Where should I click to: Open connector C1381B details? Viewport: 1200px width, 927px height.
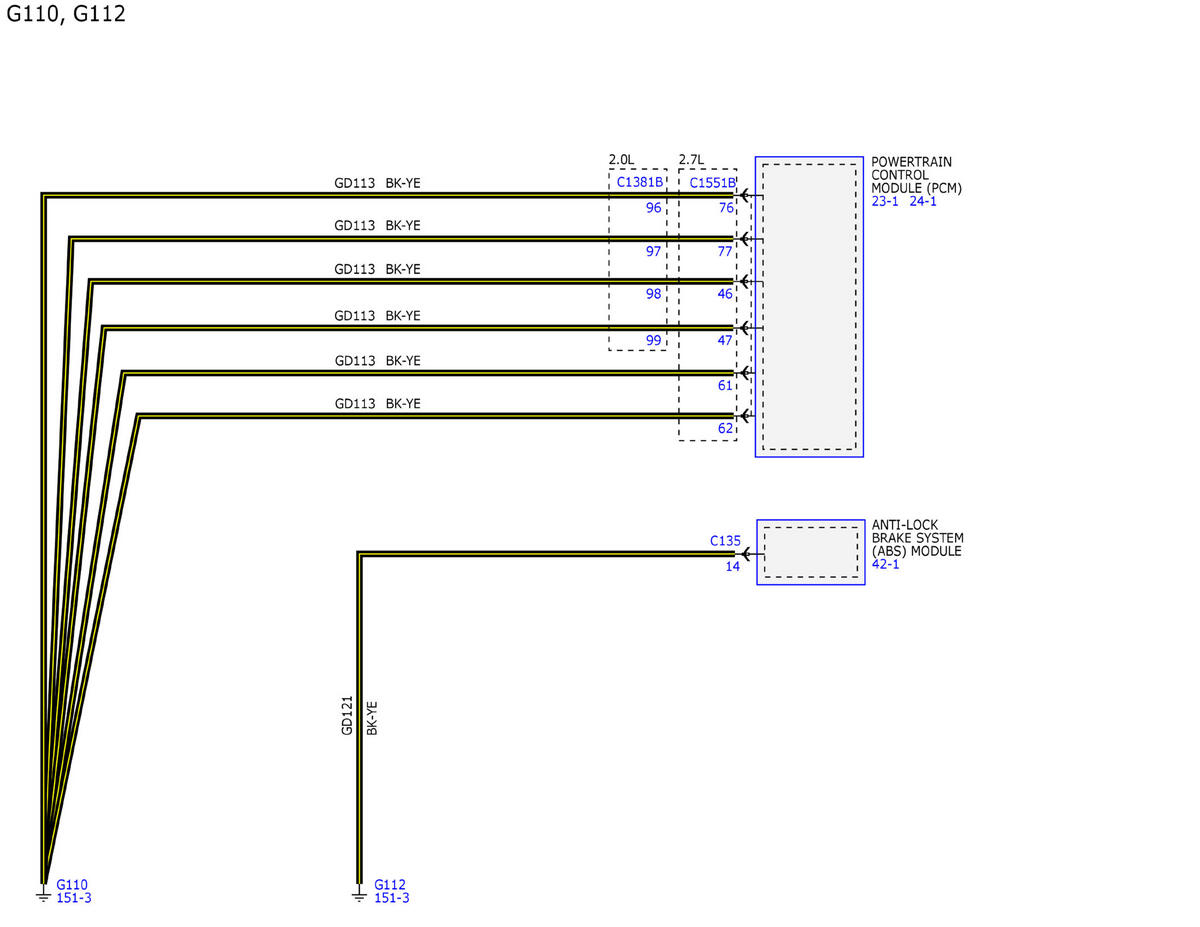coord(639,182)
